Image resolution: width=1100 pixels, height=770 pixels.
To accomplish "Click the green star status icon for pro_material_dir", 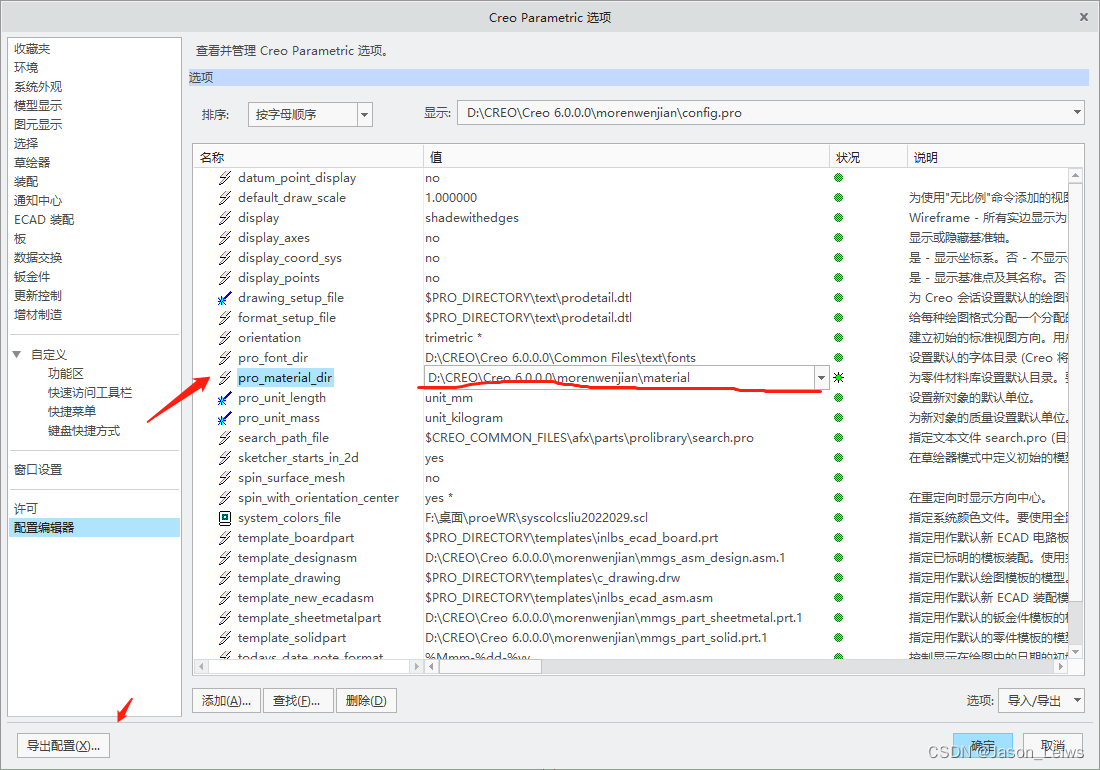I will (x=838, y=377).
